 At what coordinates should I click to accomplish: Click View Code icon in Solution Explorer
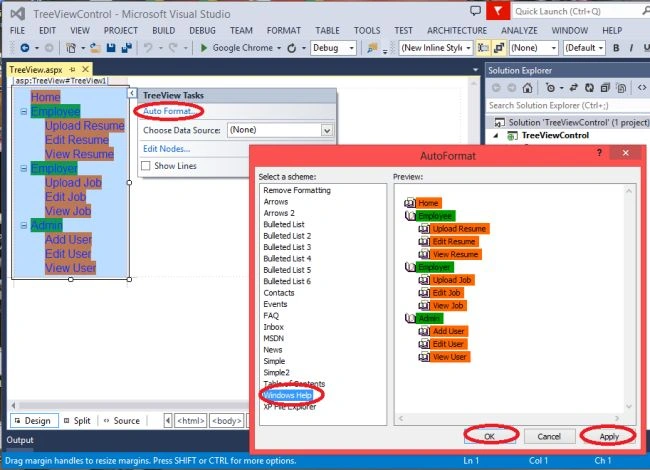point(642,87)
